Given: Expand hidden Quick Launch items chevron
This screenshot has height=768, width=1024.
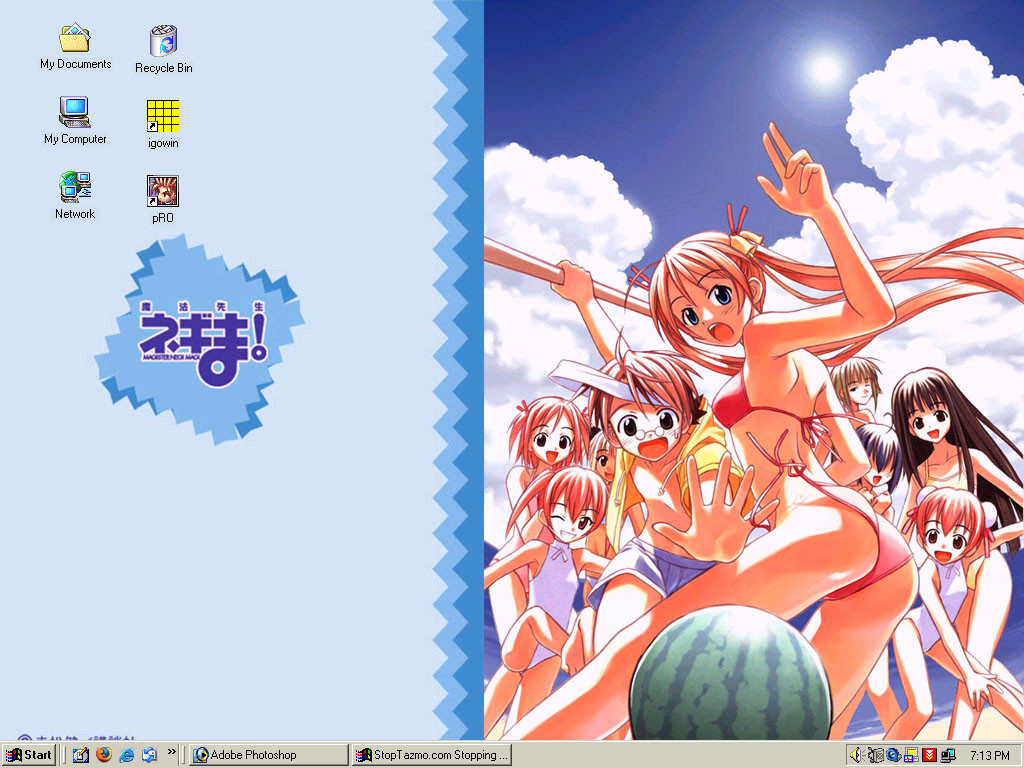Looking at the screenshot, I should click(172, 752).
